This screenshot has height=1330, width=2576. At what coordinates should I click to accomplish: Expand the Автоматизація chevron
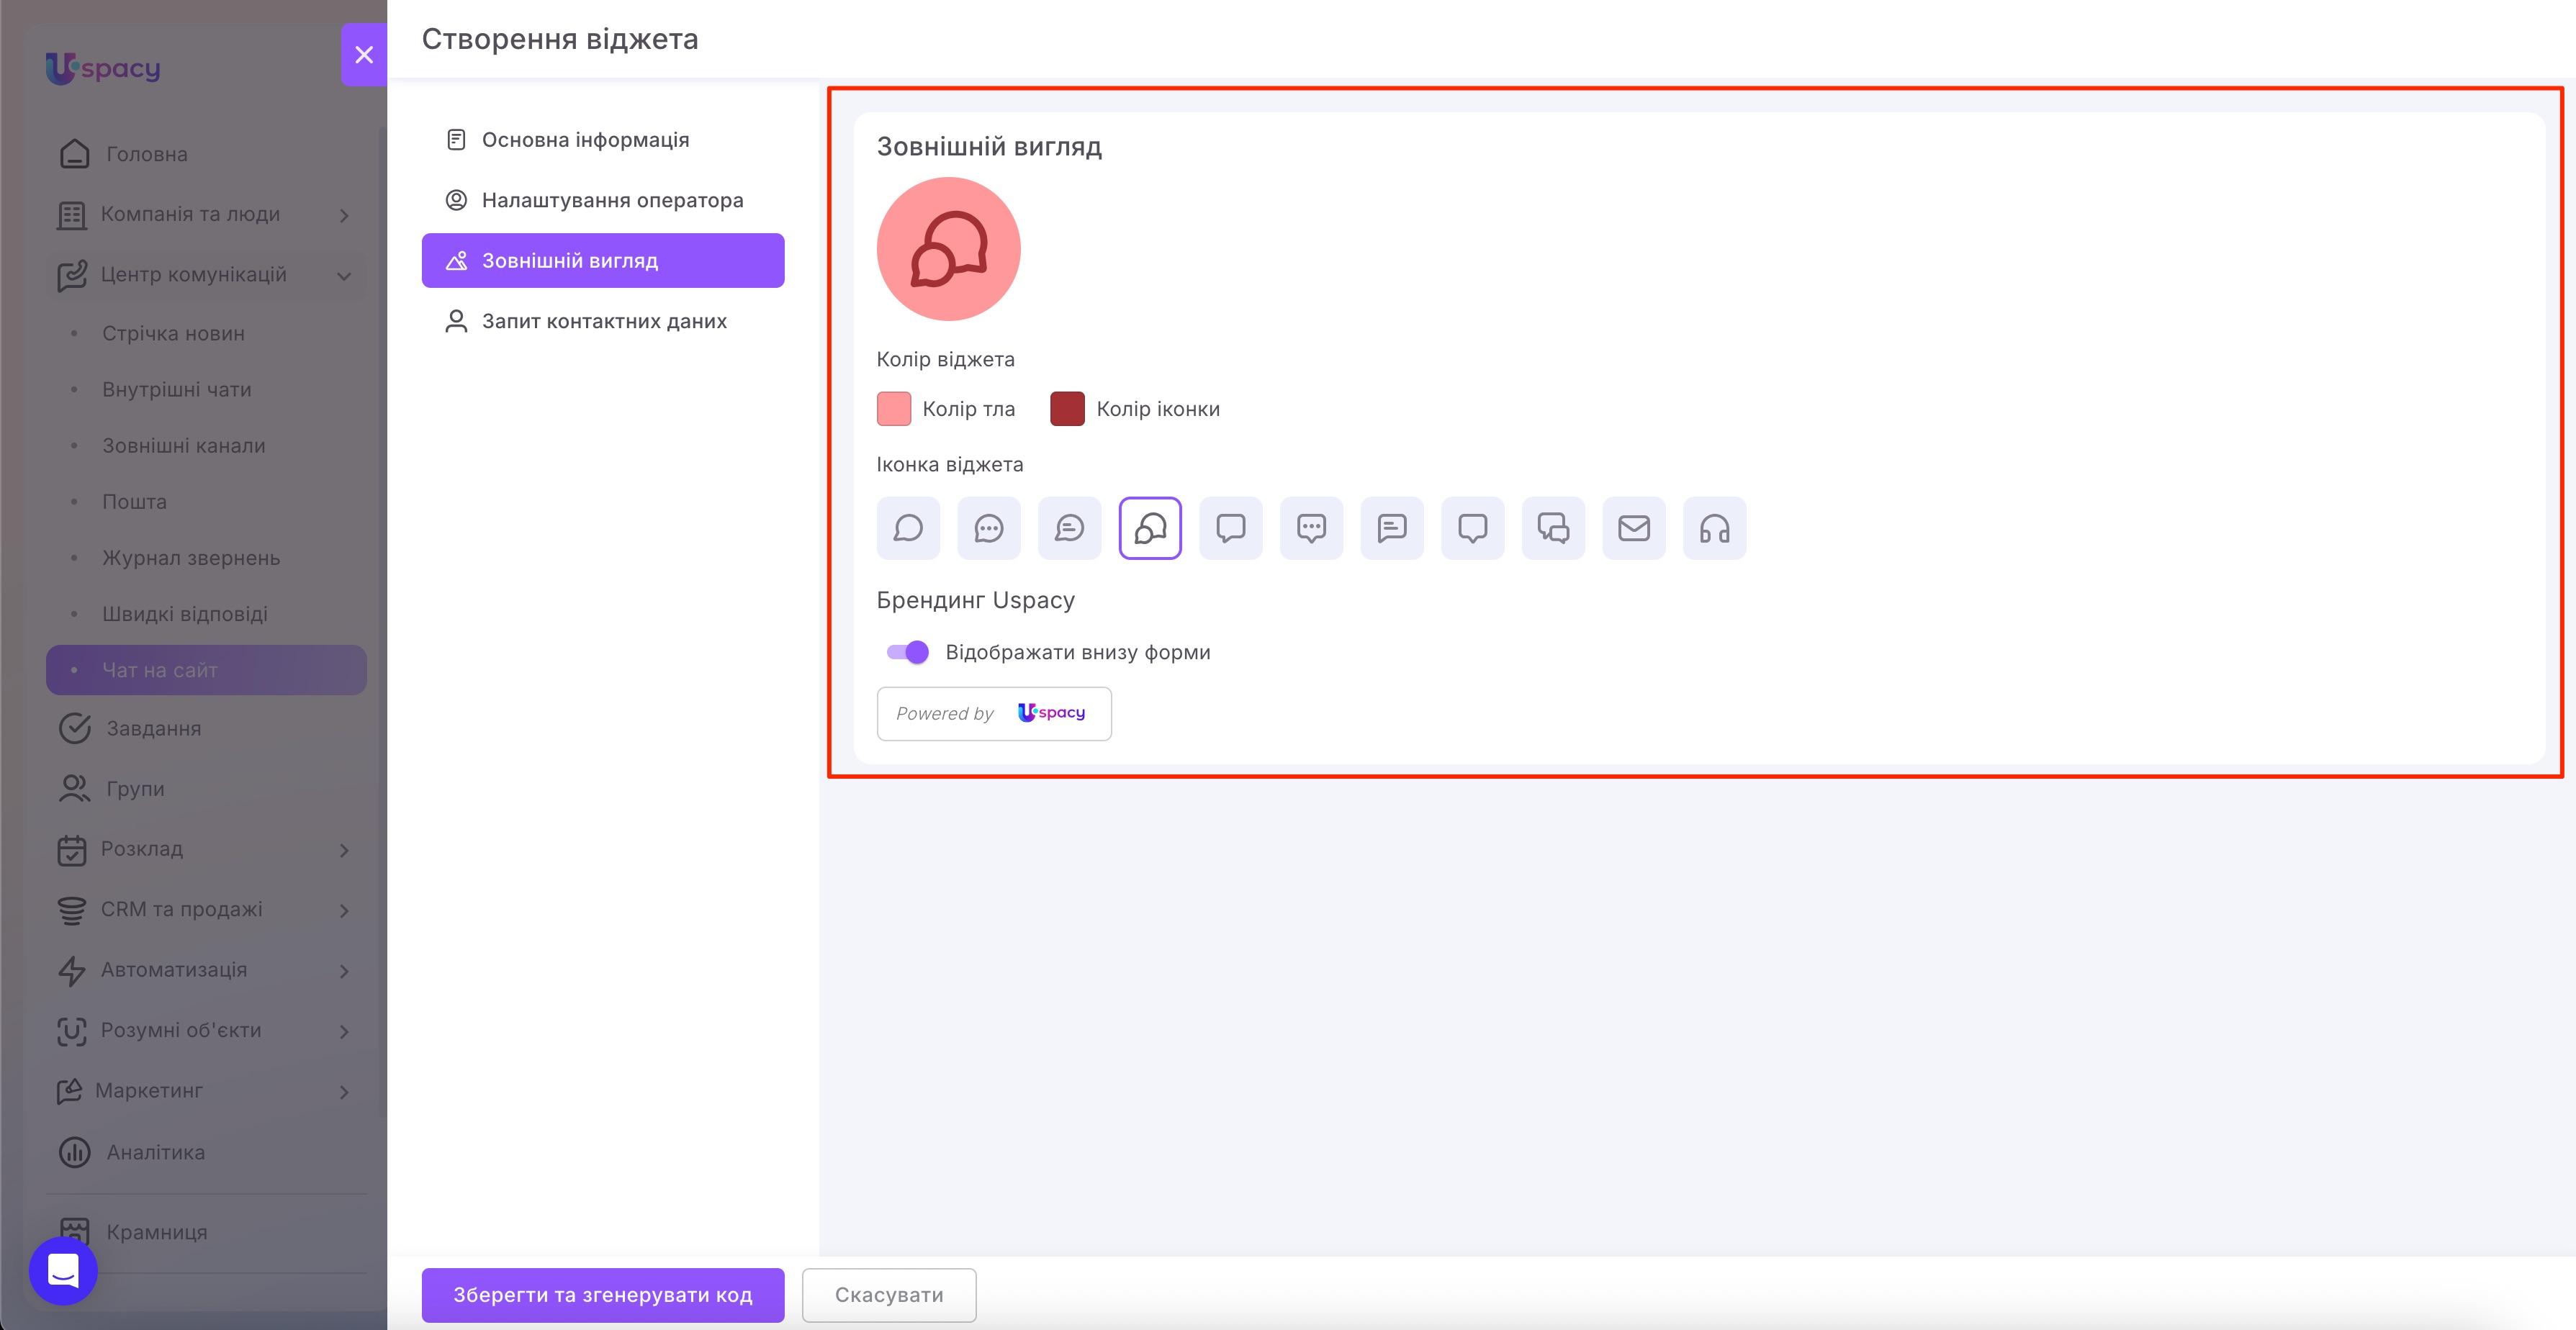point(344,971)
